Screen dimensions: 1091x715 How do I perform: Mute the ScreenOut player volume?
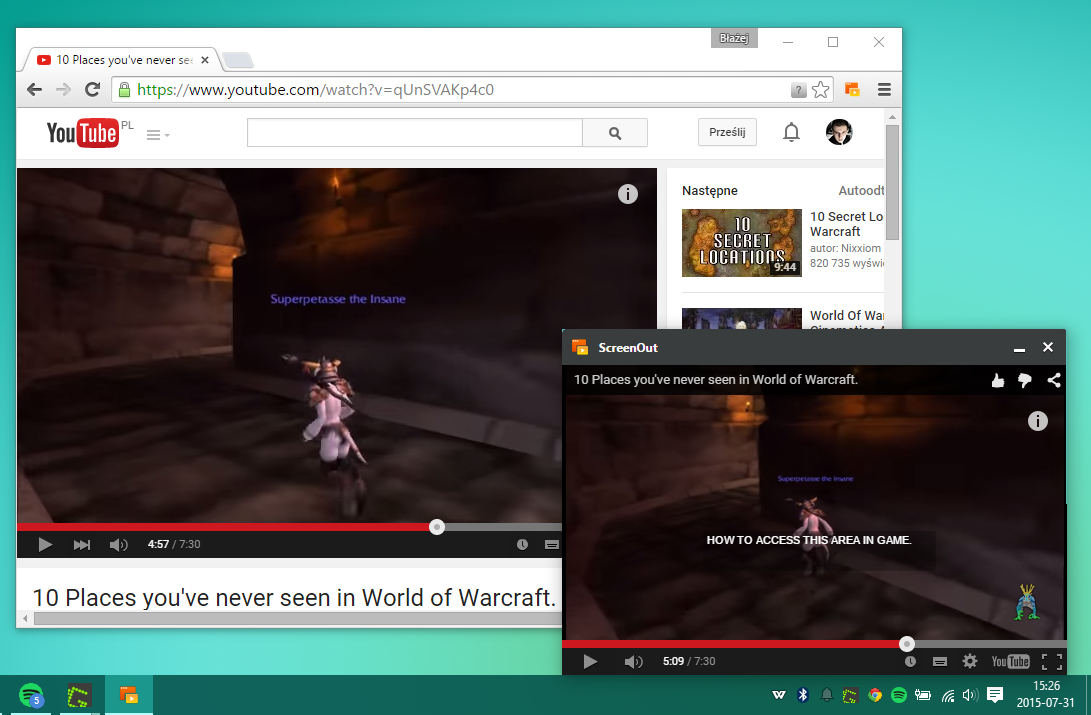point(633,661)
